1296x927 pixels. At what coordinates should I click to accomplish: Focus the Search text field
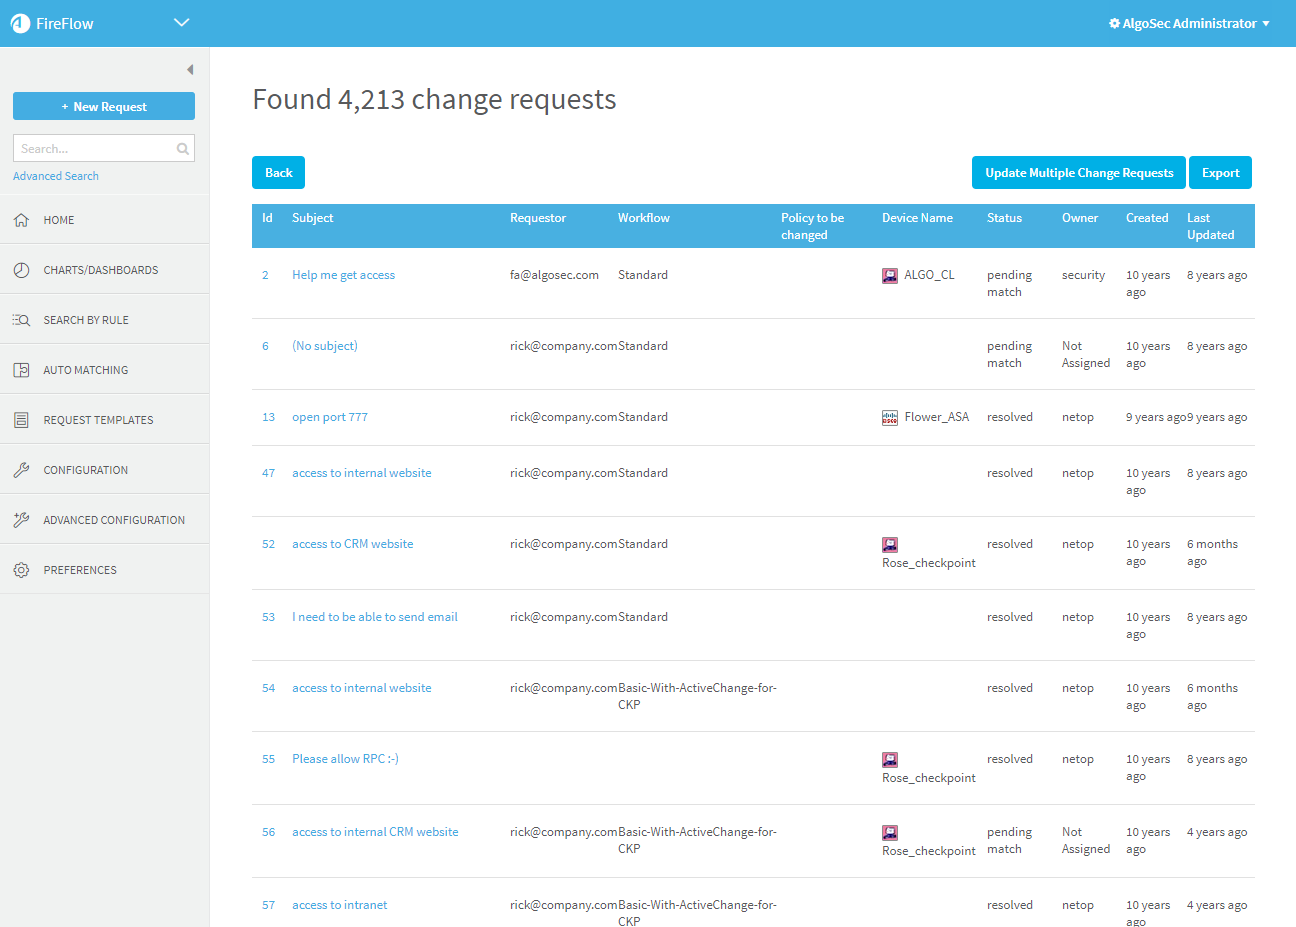[x=94, y=149]
